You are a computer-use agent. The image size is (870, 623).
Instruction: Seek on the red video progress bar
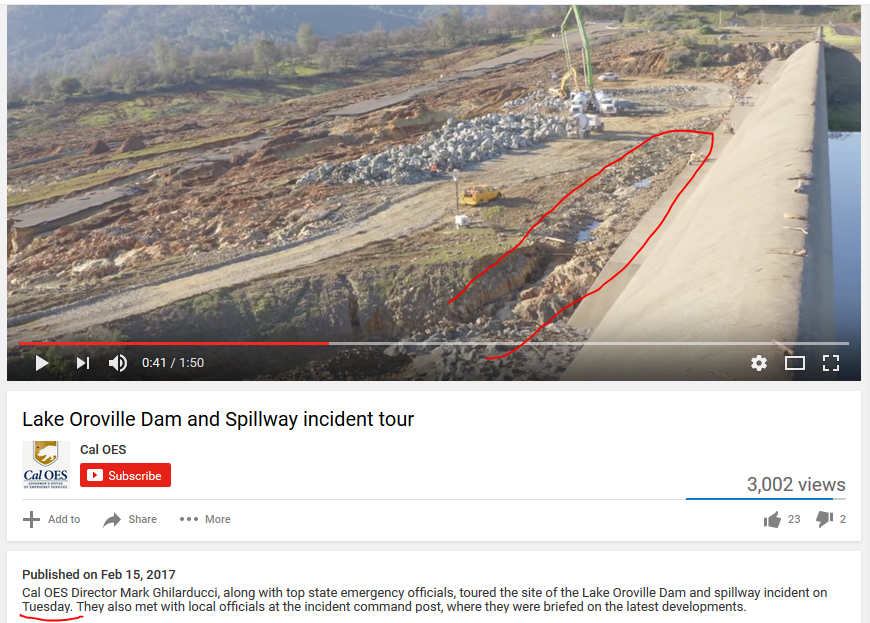[x=174, y=343]
